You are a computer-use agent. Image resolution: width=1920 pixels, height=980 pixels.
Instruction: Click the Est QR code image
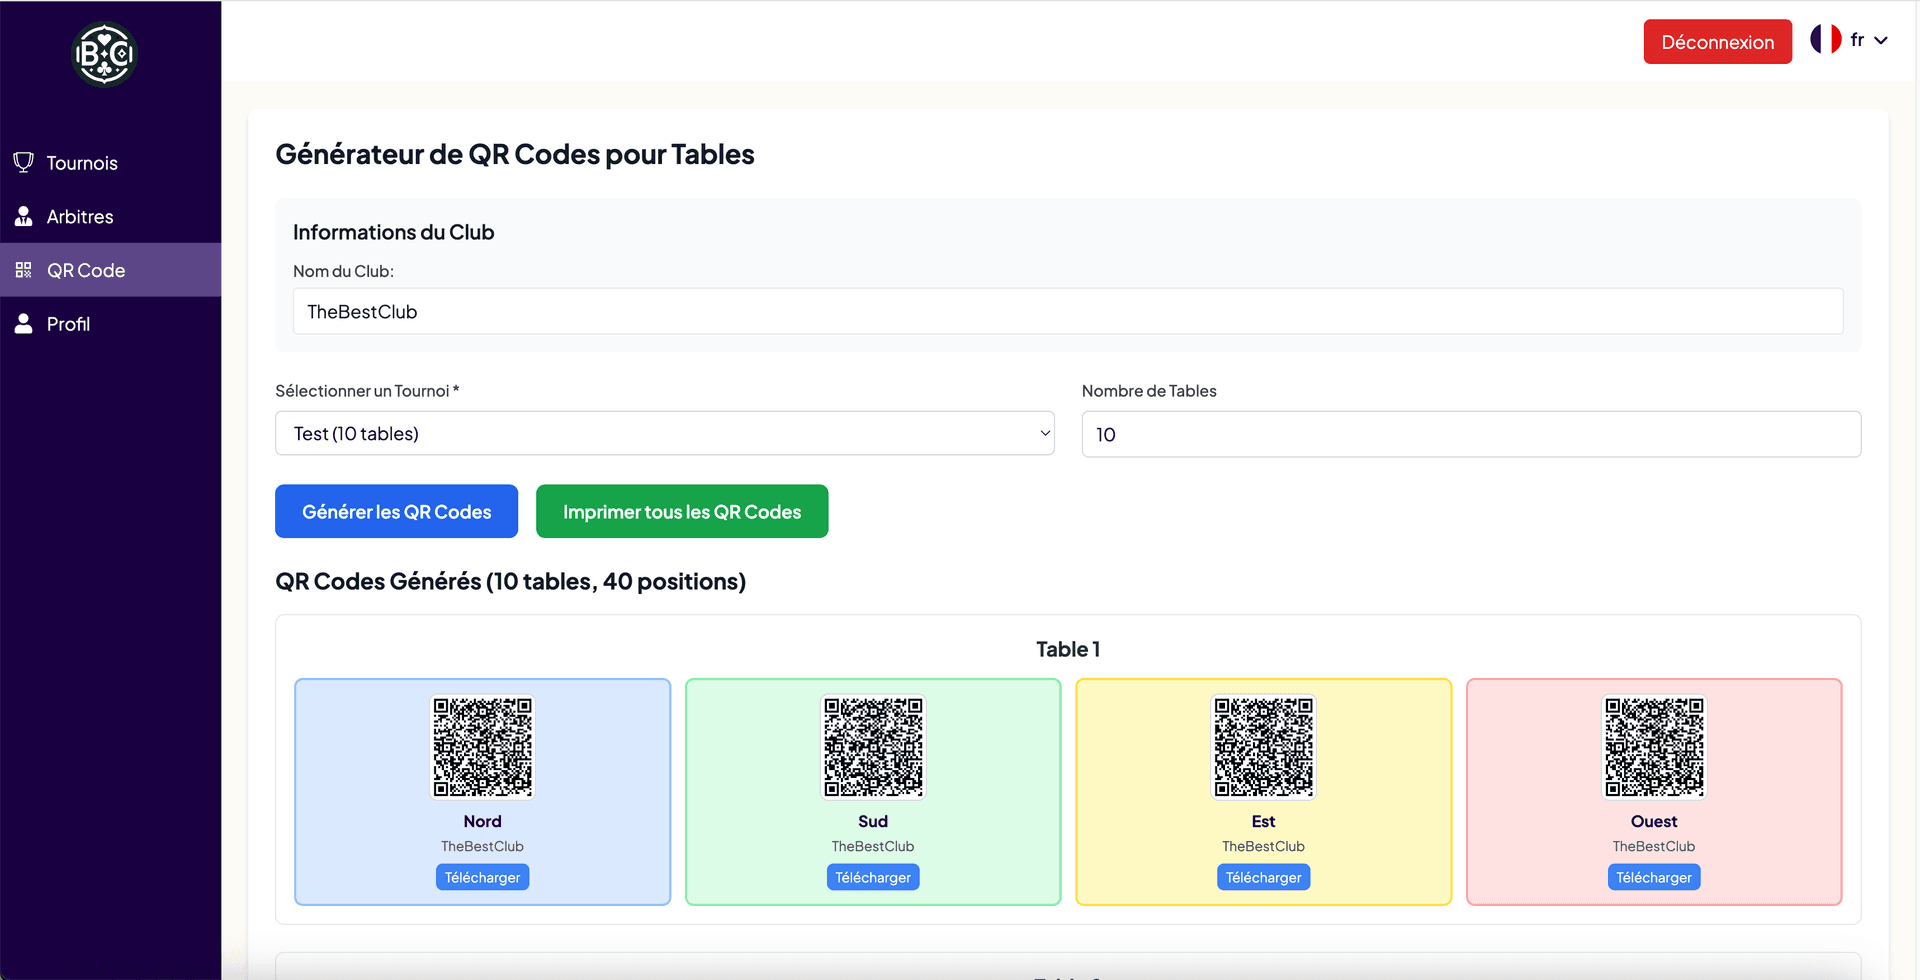[1263, 747]
